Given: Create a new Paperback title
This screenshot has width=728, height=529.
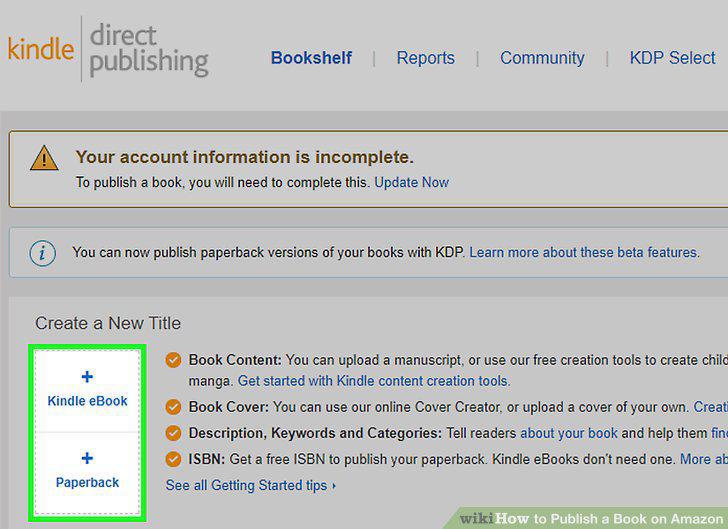Looking at the screenshot, I should (x=87, y=473).
